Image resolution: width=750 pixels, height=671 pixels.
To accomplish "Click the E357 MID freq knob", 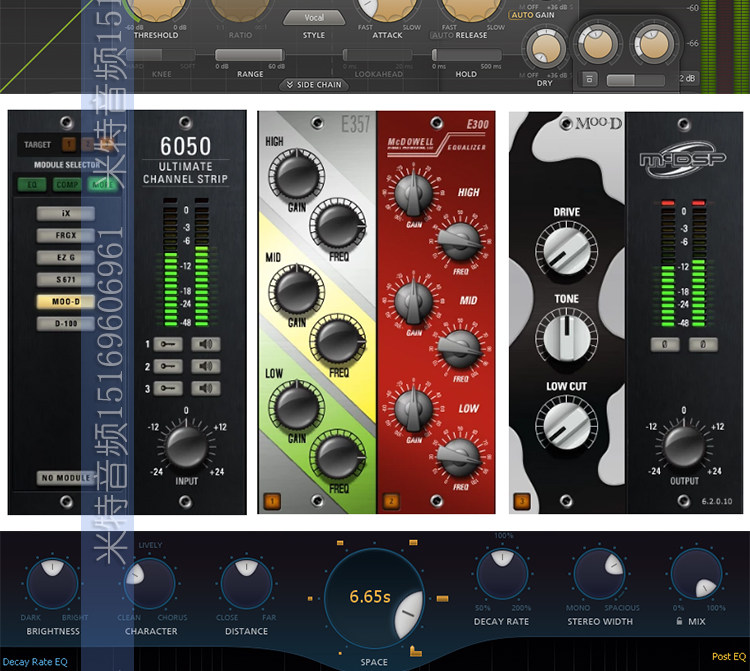I will coord(338,341).
